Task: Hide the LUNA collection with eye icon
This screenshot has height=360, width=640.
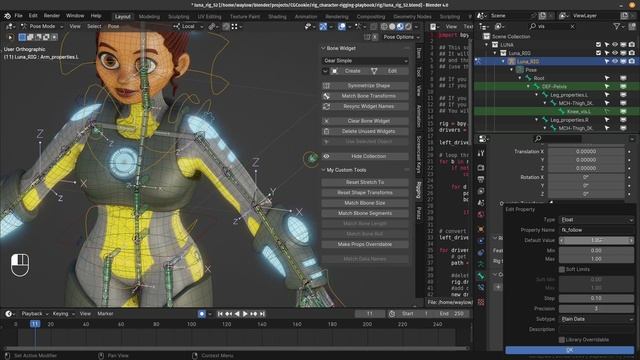Action: coord(615,45)
